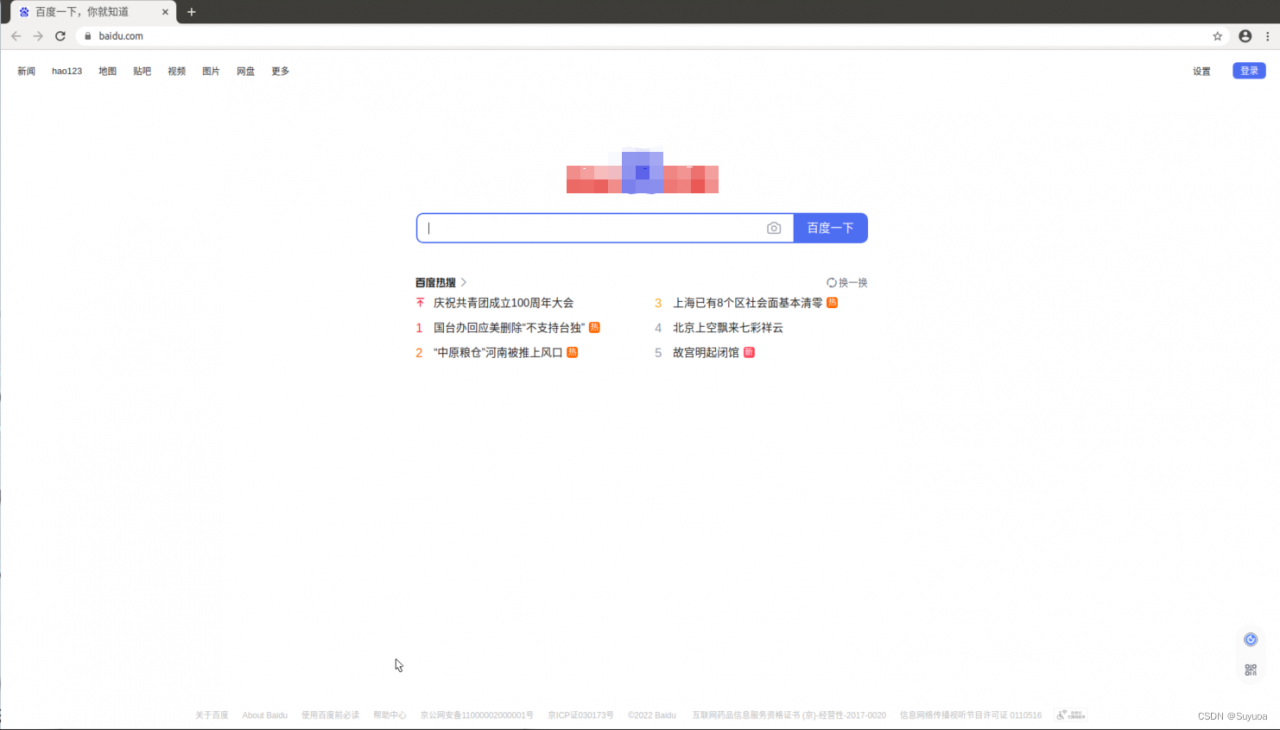This screenshot has width=1280, height=730.
Task: Open a new tab with the plus icon
Action: 191,12
